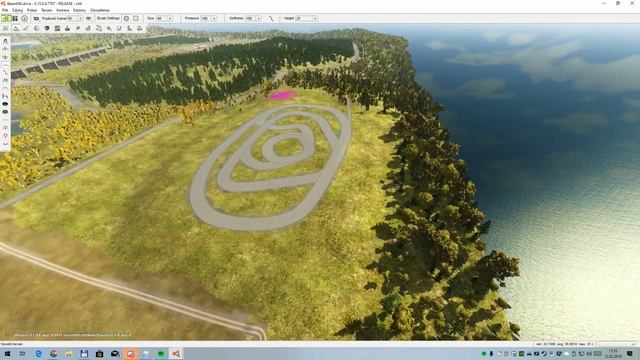Viewport: 640px width, 360px height.
Task: Open the Terrain Painter tool
Action: coord(26,29)
